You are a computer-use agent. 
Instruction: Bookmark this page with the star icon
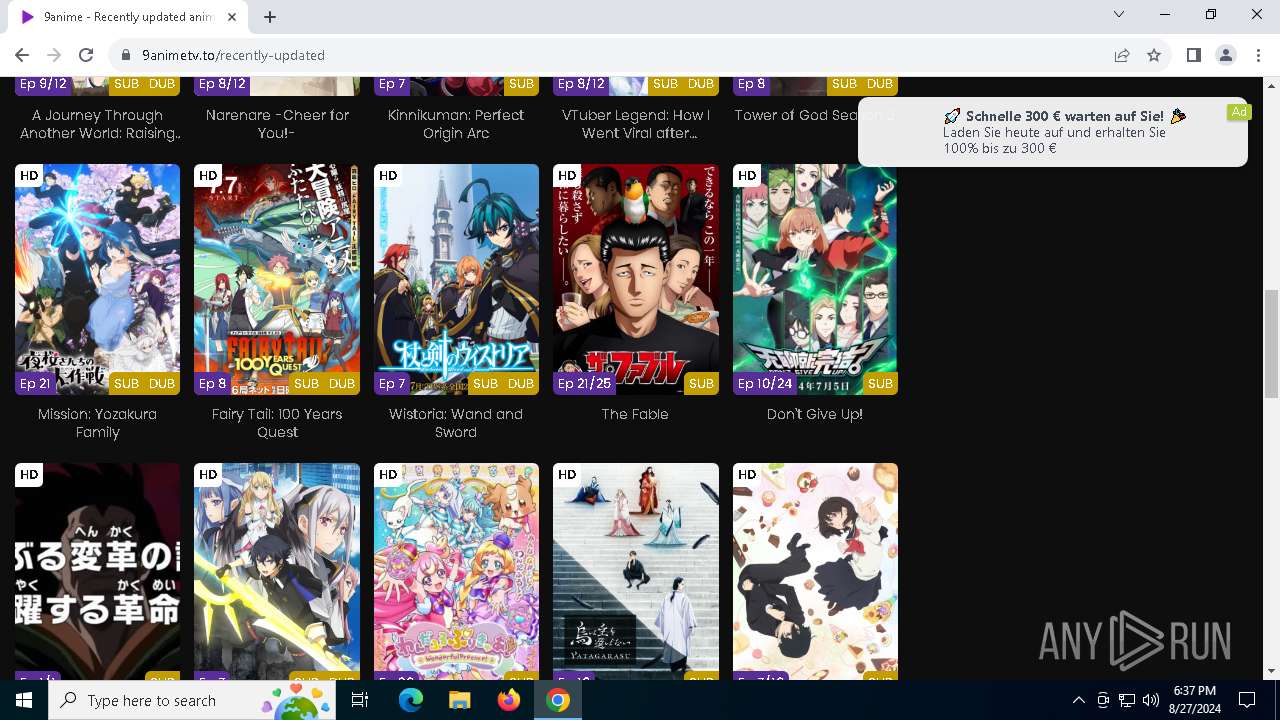[x=1154, y=55]
